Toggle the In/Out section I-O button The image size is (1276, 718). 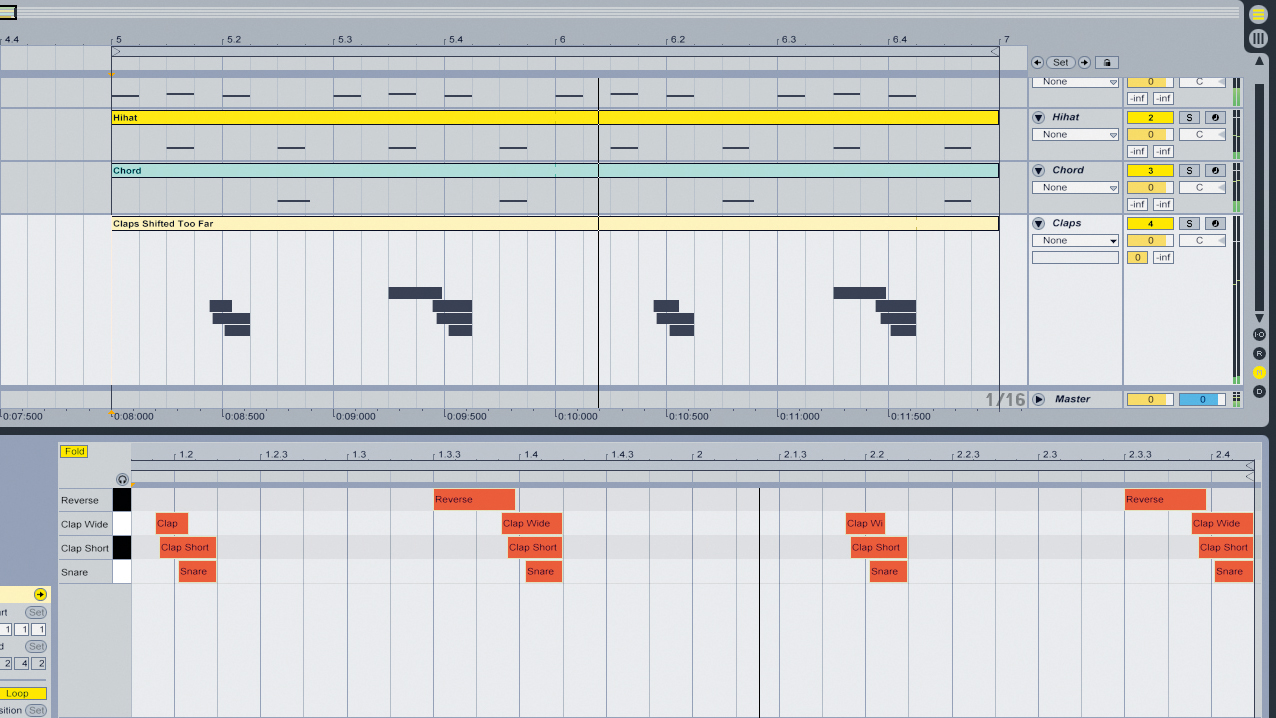click(x=1259, y=334)
